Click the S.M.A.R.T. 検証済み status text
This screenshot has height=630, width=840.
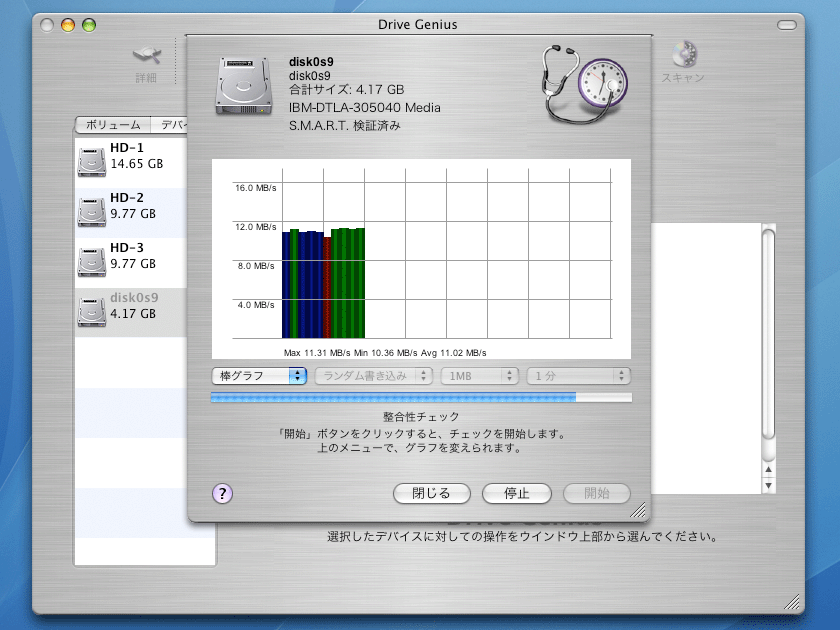point(344,125)
